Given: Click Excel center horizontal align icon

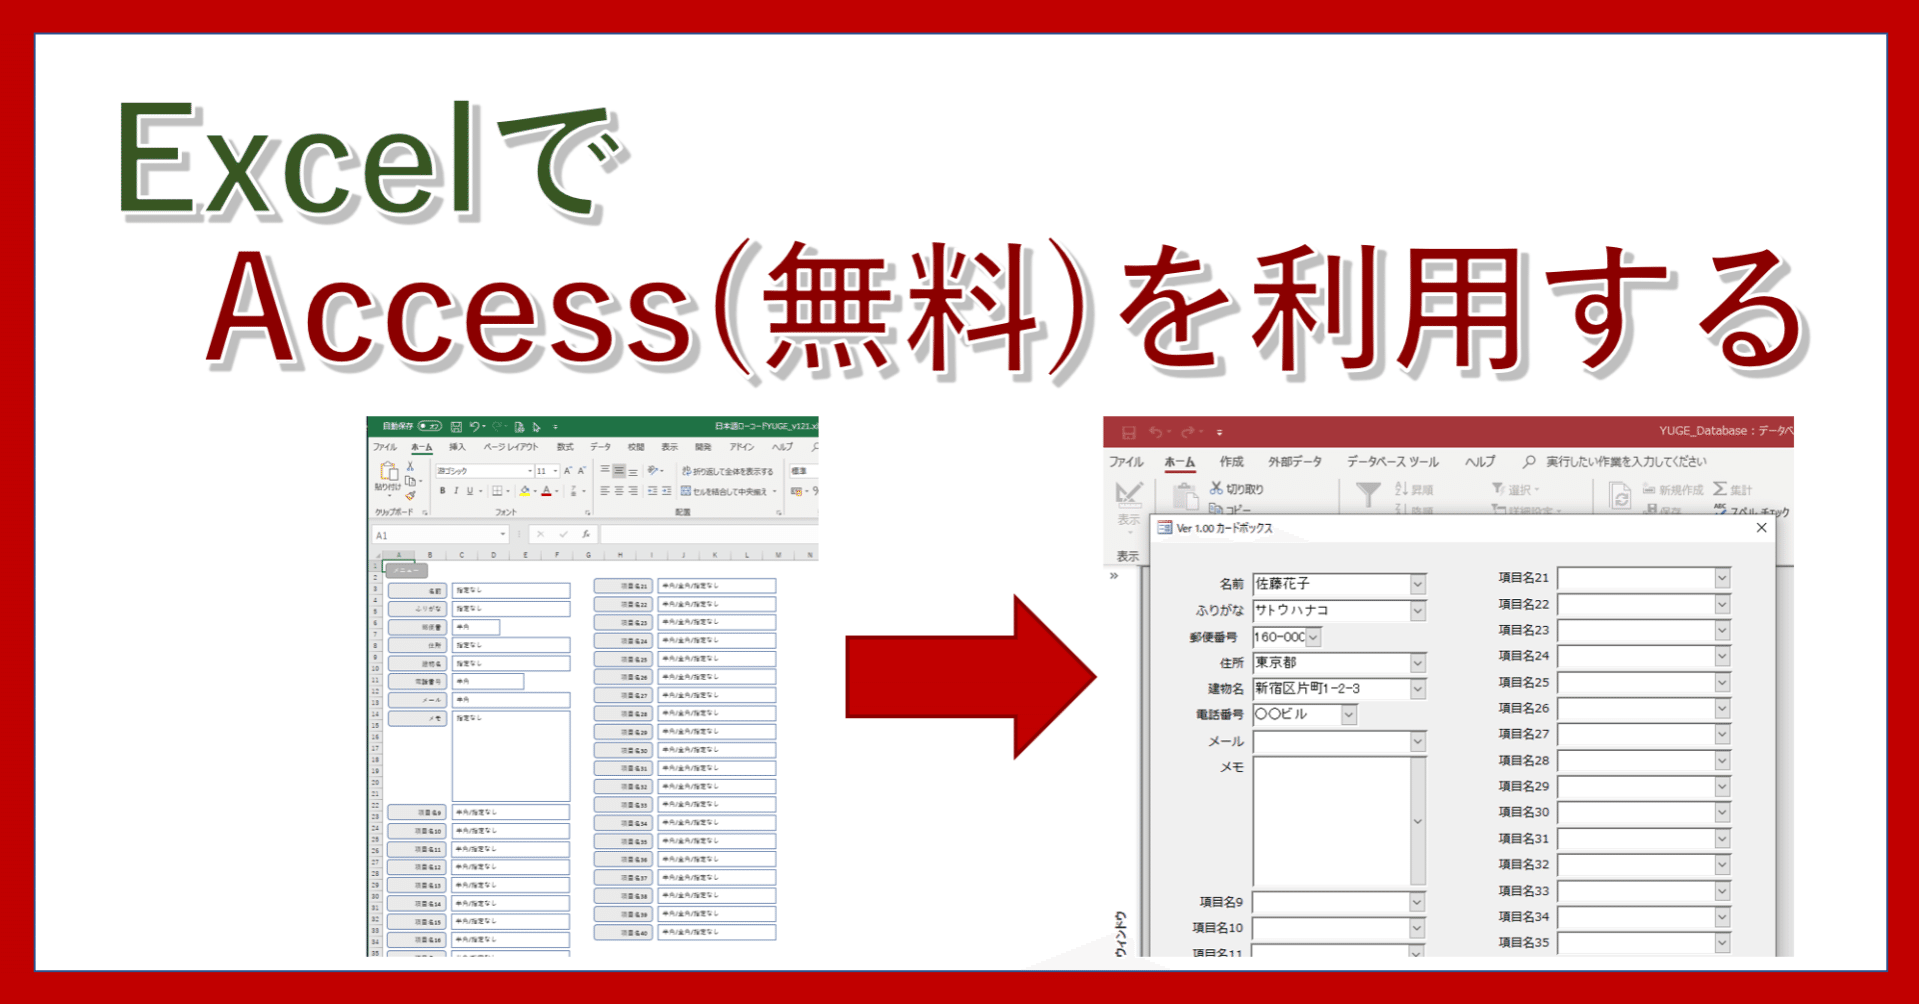Looking at the screenshot, I should 619,491.
